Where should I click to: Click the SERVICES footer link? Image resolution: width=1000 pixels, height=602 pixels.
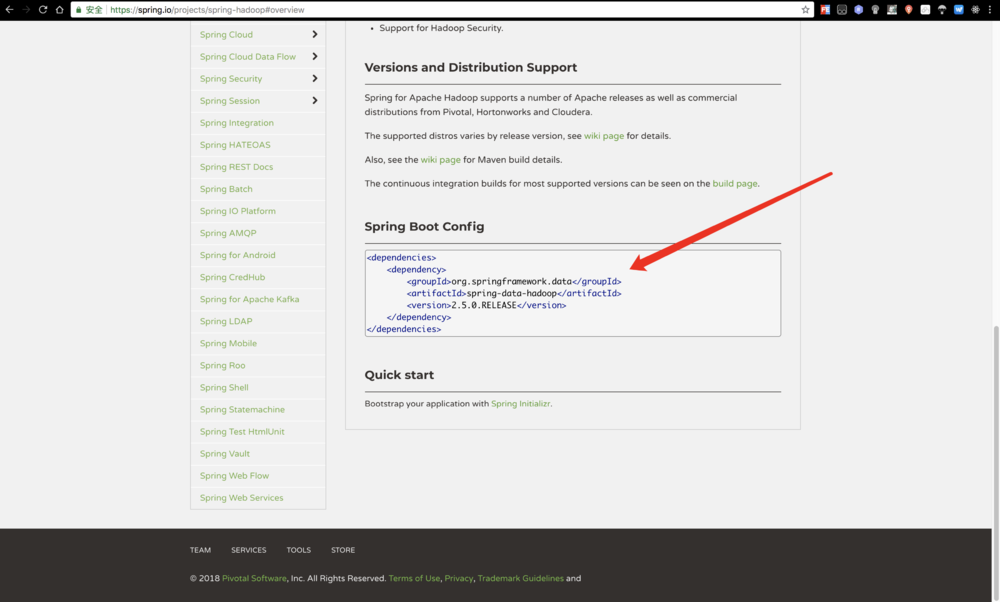tap(249, 550)
